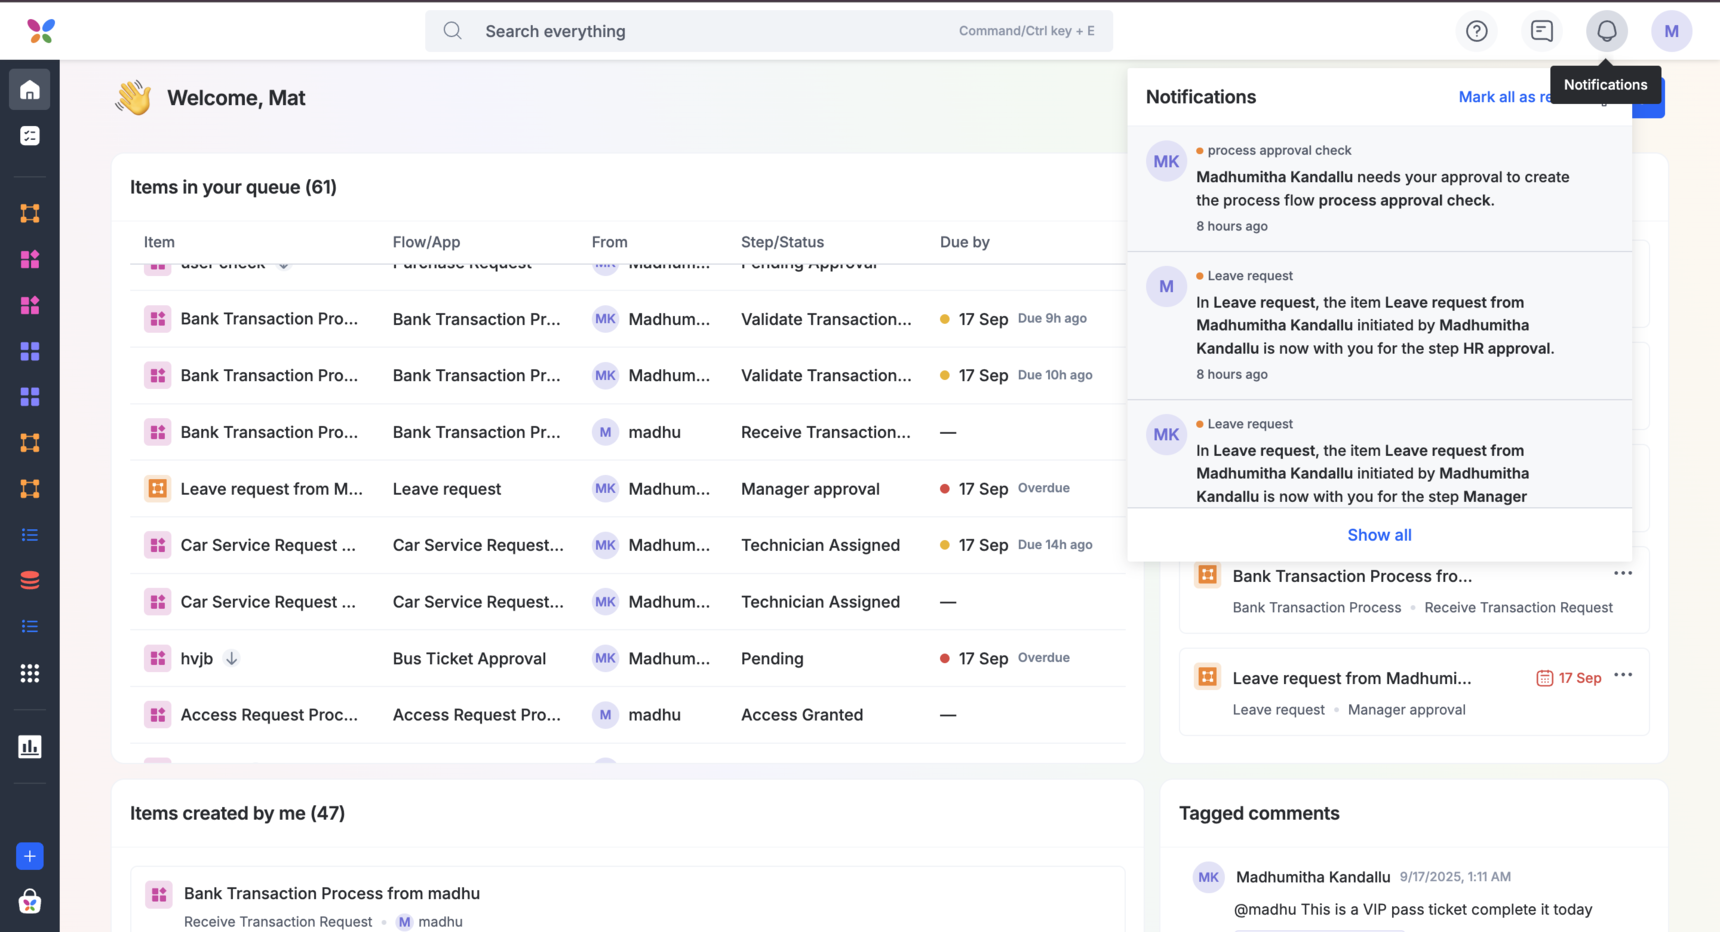Click the tasks checklist icon in sidebar
Viewport: 1720px width, 932px height.
pyautogui.click(x=30, y=136)
